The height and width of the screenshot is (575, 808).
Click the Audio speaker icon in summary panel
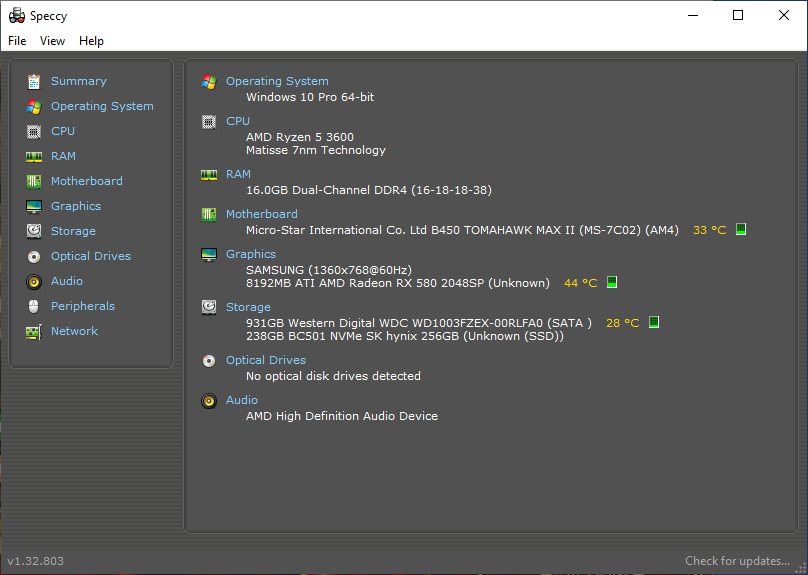pyautogui.click(x=209, y=400)
